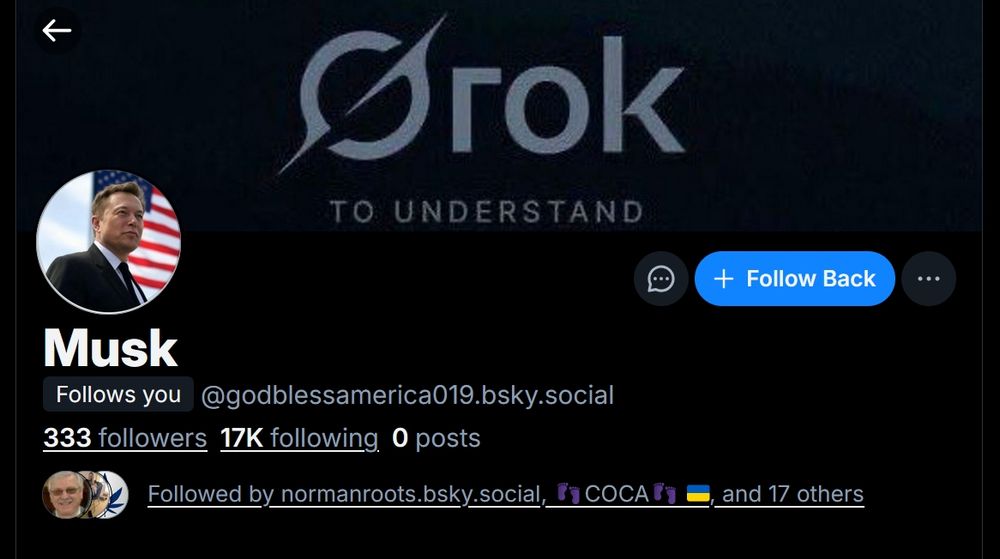Viewport: 1000px width, 559px height.
Task: Click the back arrow icon
Action: point(56,31)
